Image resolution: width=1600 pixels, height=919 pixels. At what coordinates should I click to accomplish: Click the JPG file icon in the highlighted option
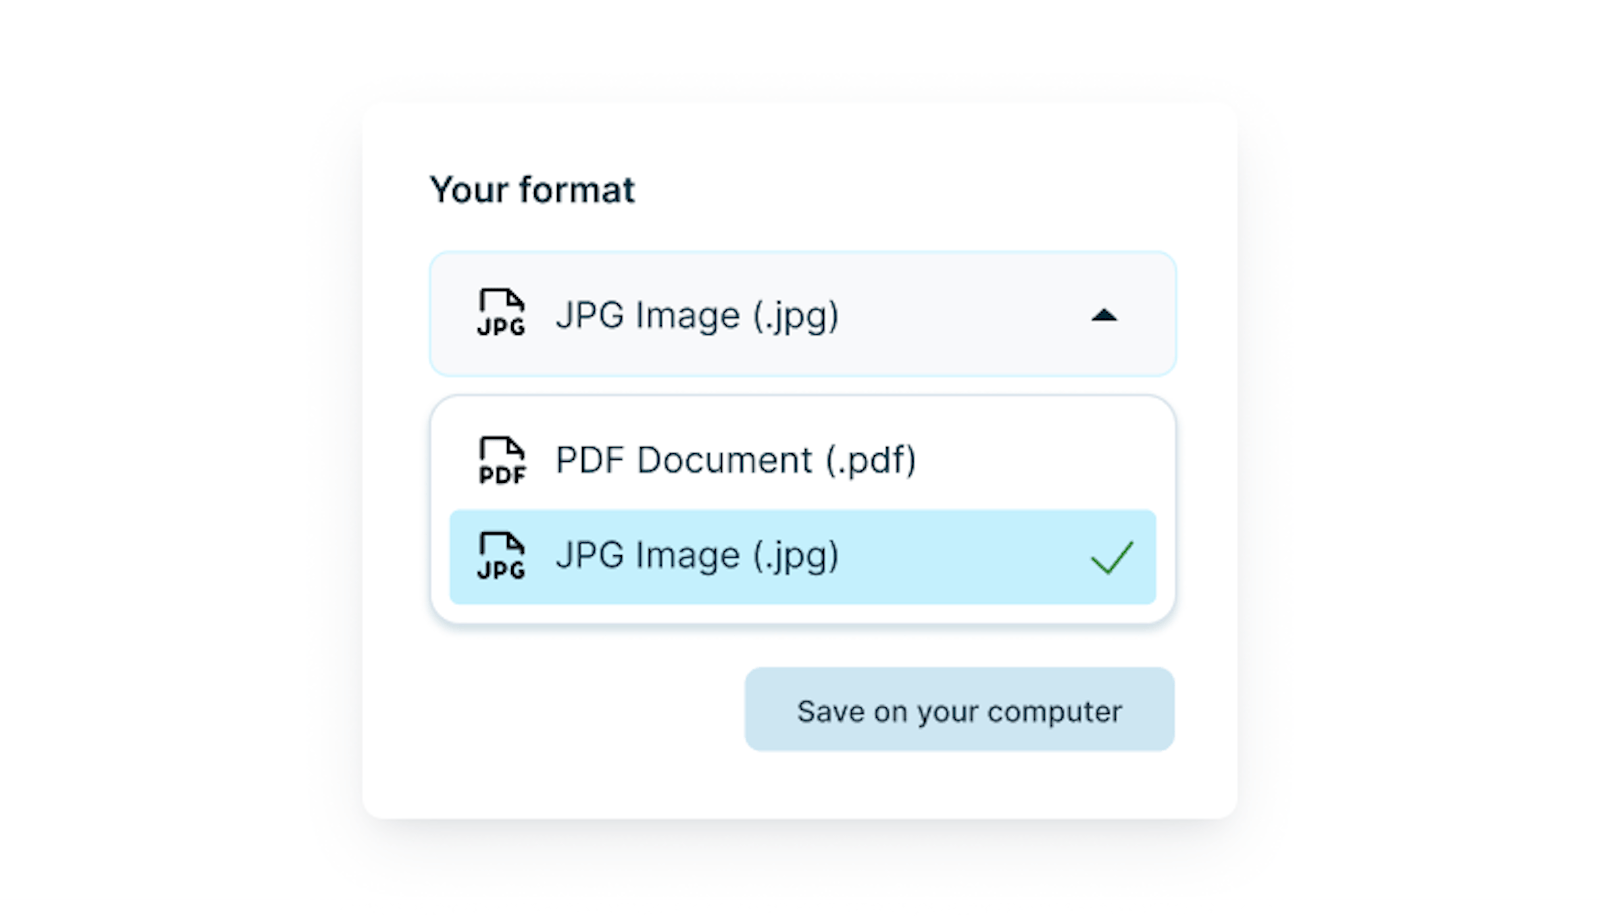(500, 557)
